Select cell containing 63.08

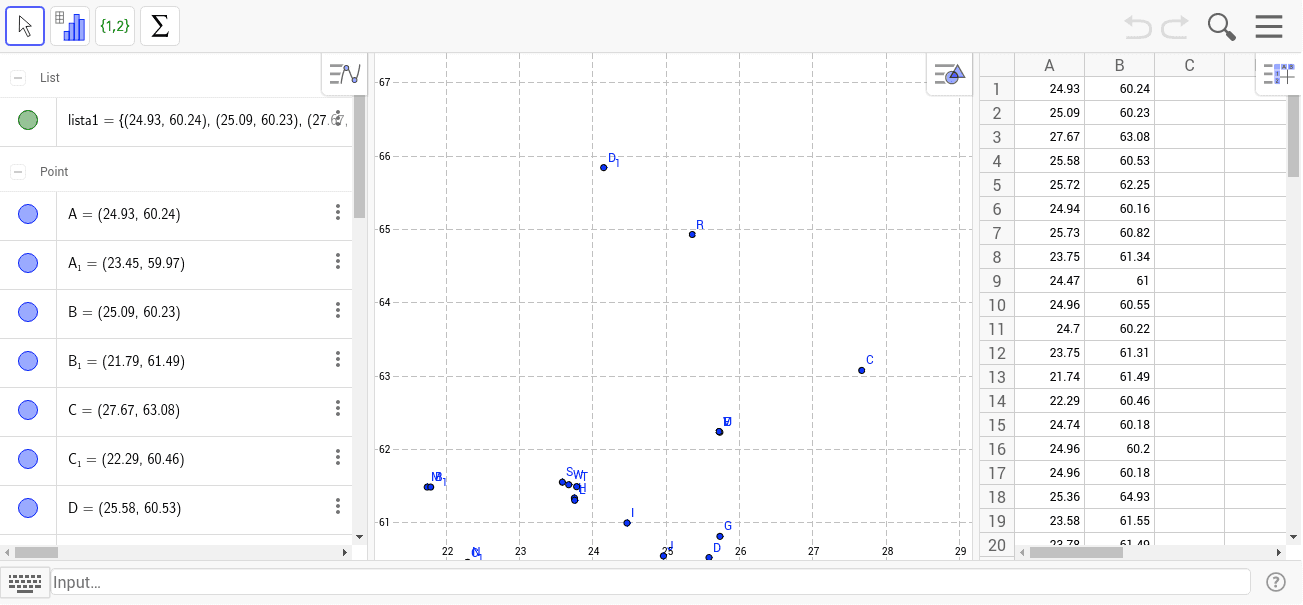pos(1119,137)
